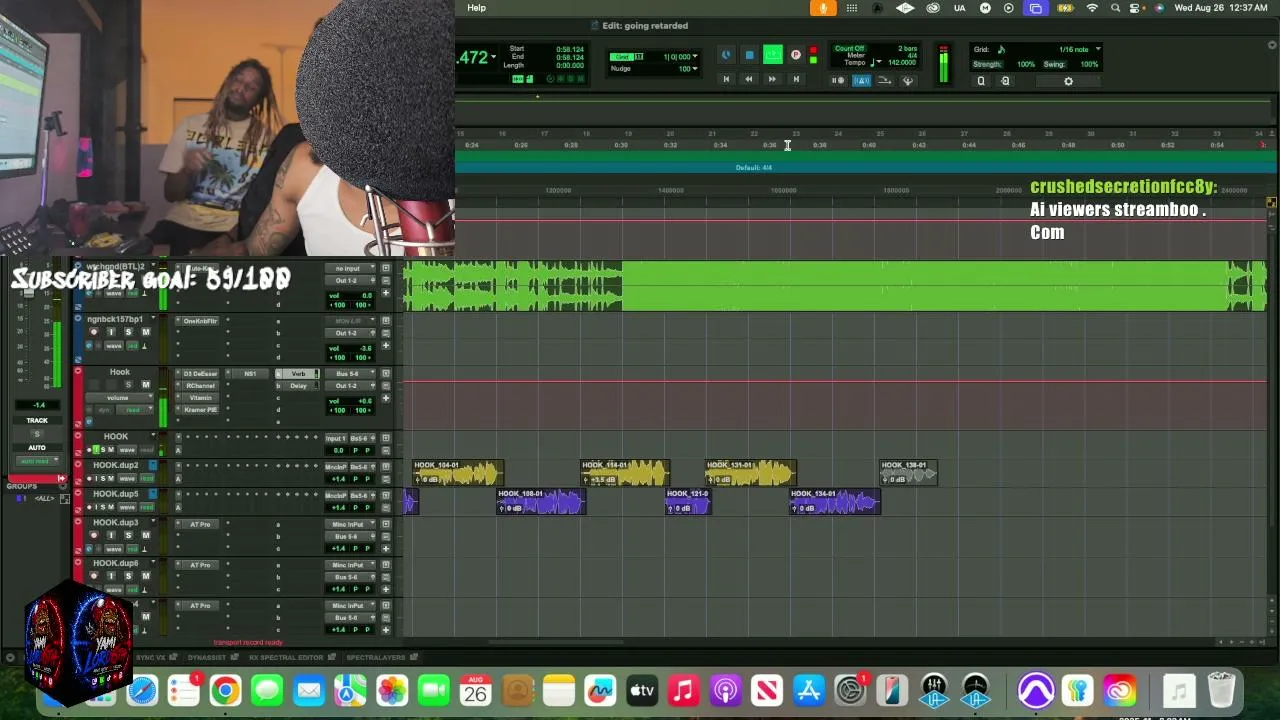
Task: Click the quantize Q icon under Grid
Action: [x=981, y=81]
